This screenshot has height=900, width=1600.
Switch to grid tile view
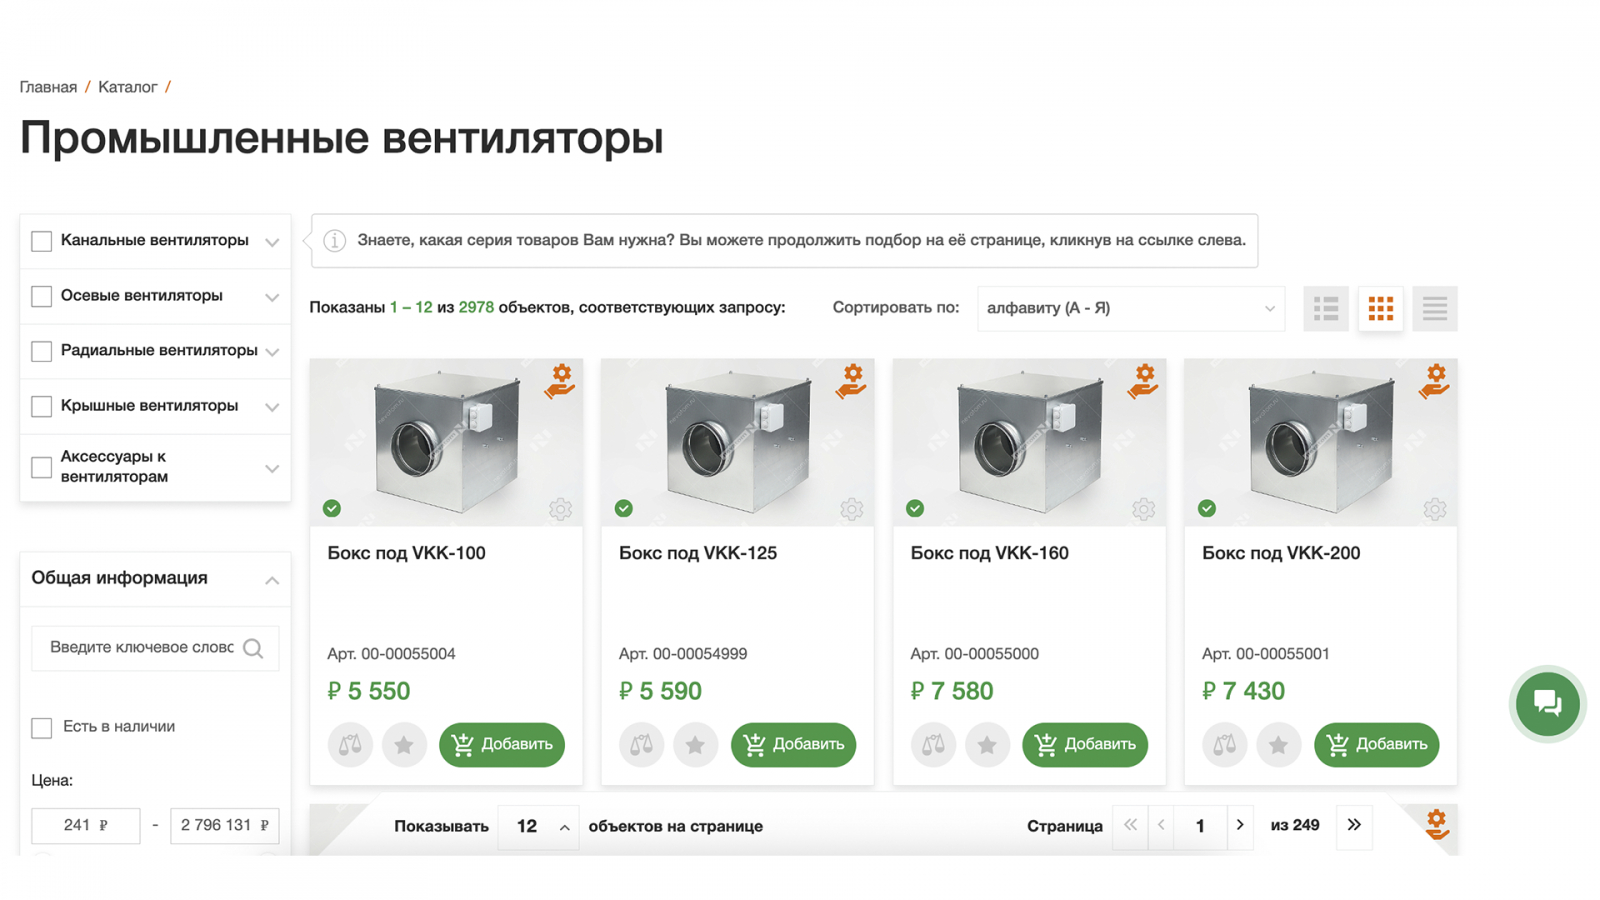(1380, 308)
